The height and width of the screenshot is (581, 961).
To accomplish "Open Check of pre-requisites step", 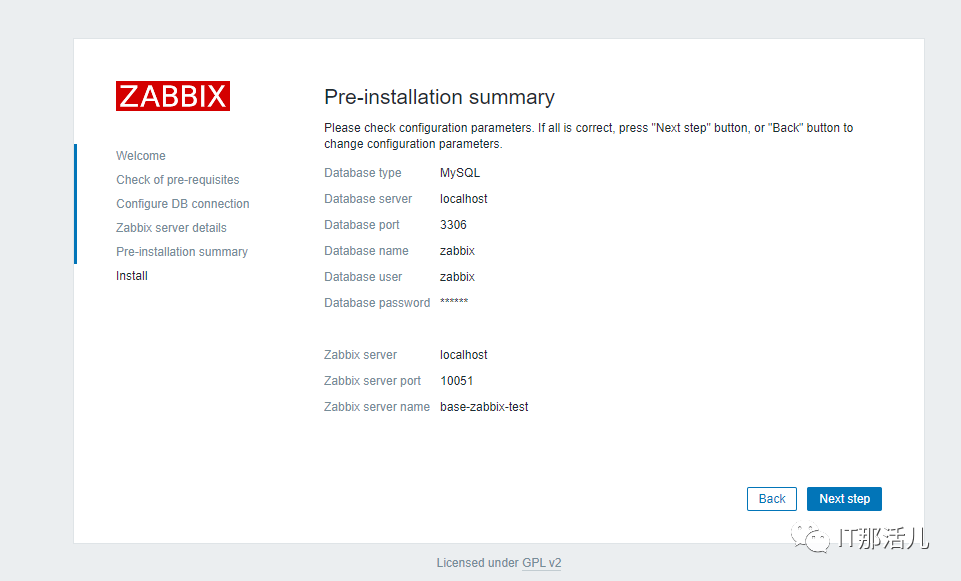I will pos(178,180).
